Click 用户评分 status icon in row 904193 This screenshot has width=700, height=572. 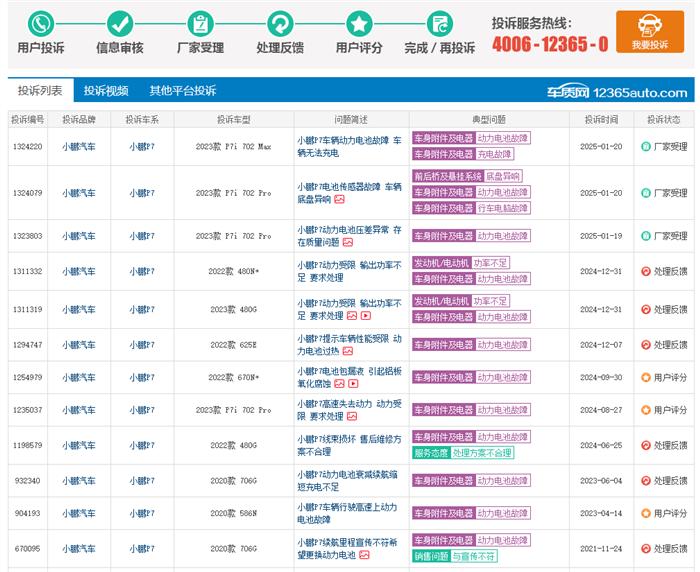(x=646, y=513)
